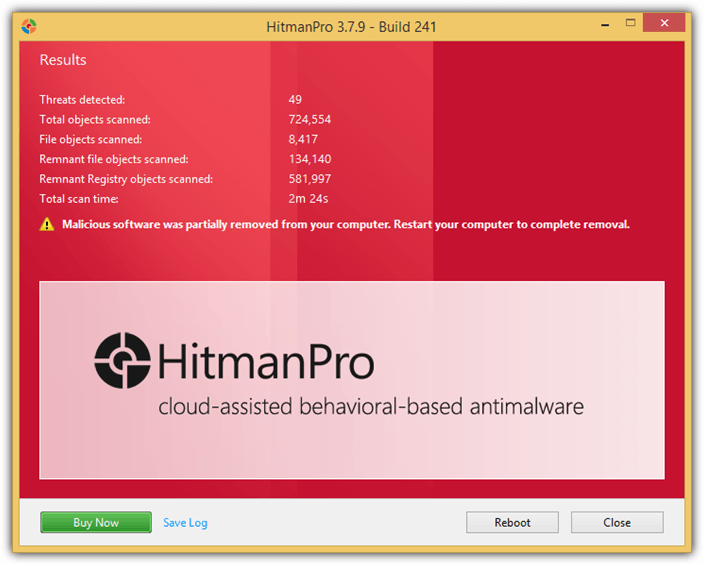The image size is (704, 564).
Task: Click the file objects scanned value 8,417
Action: [303, 140]
